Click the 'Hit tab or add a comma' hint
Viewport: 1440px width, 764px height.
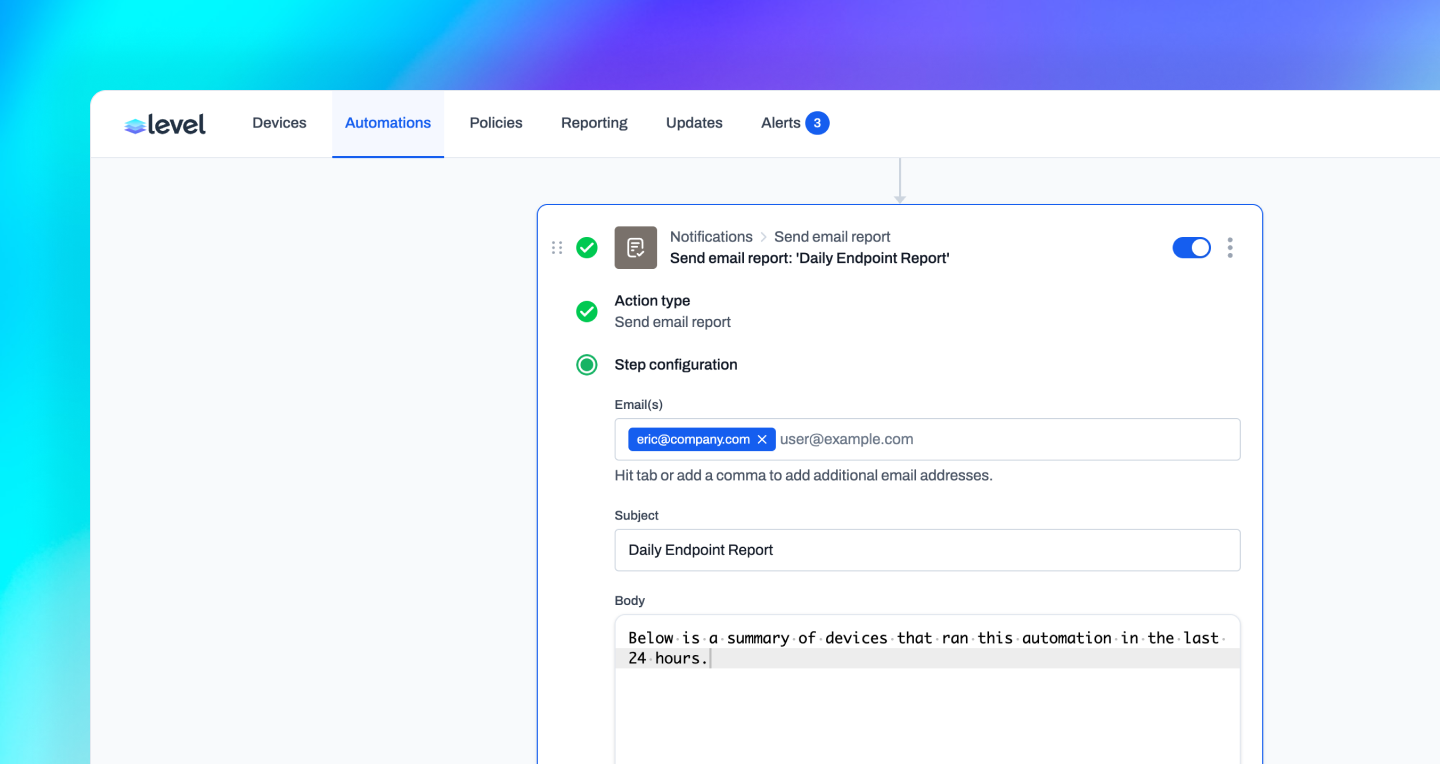(804, 476)
